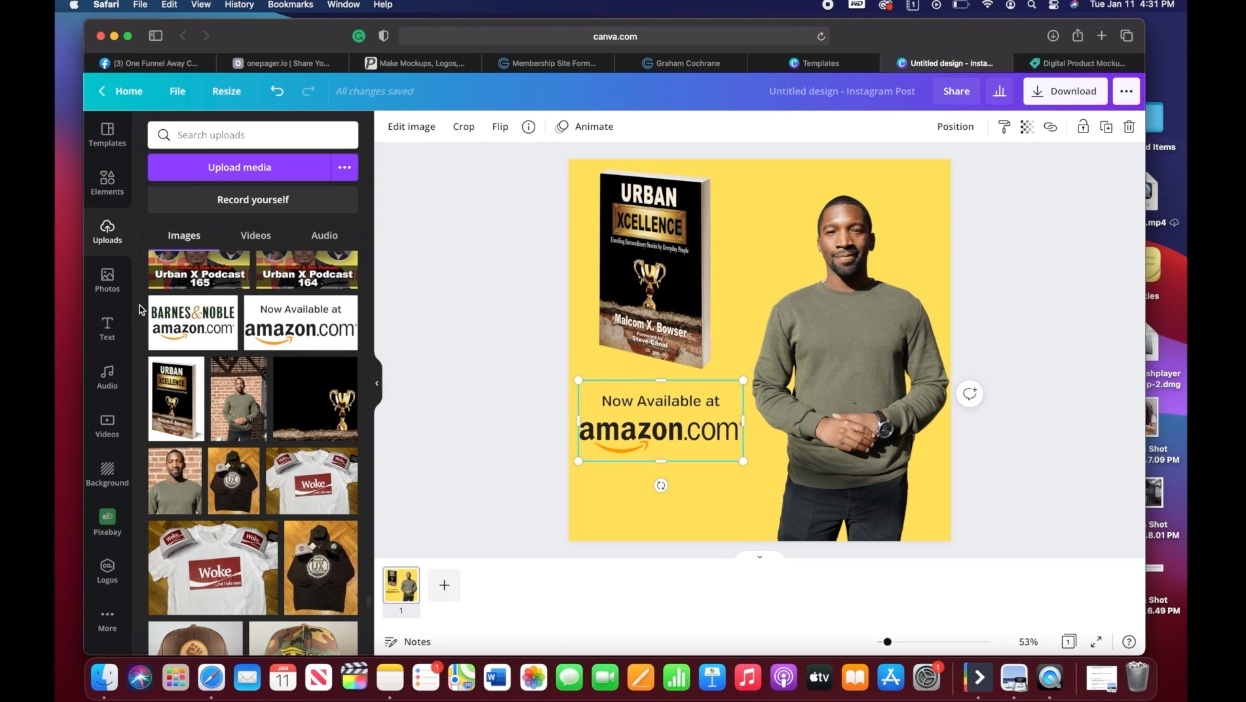Duplicate the selected element
The height and width of the screenshot is (702, 1246).
1106,127
